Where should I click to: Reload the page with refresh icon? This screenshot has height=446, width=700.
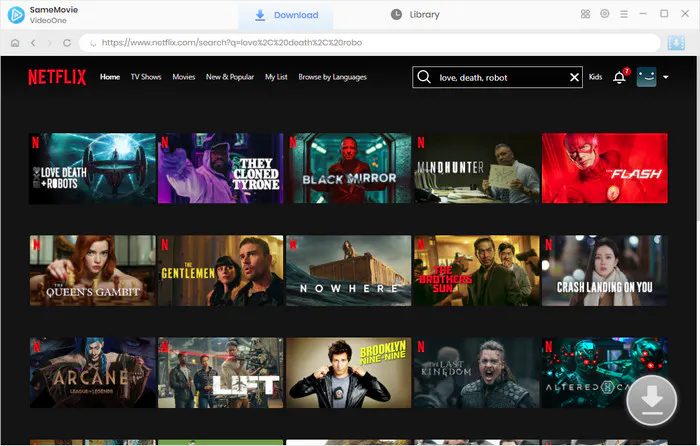67,43
